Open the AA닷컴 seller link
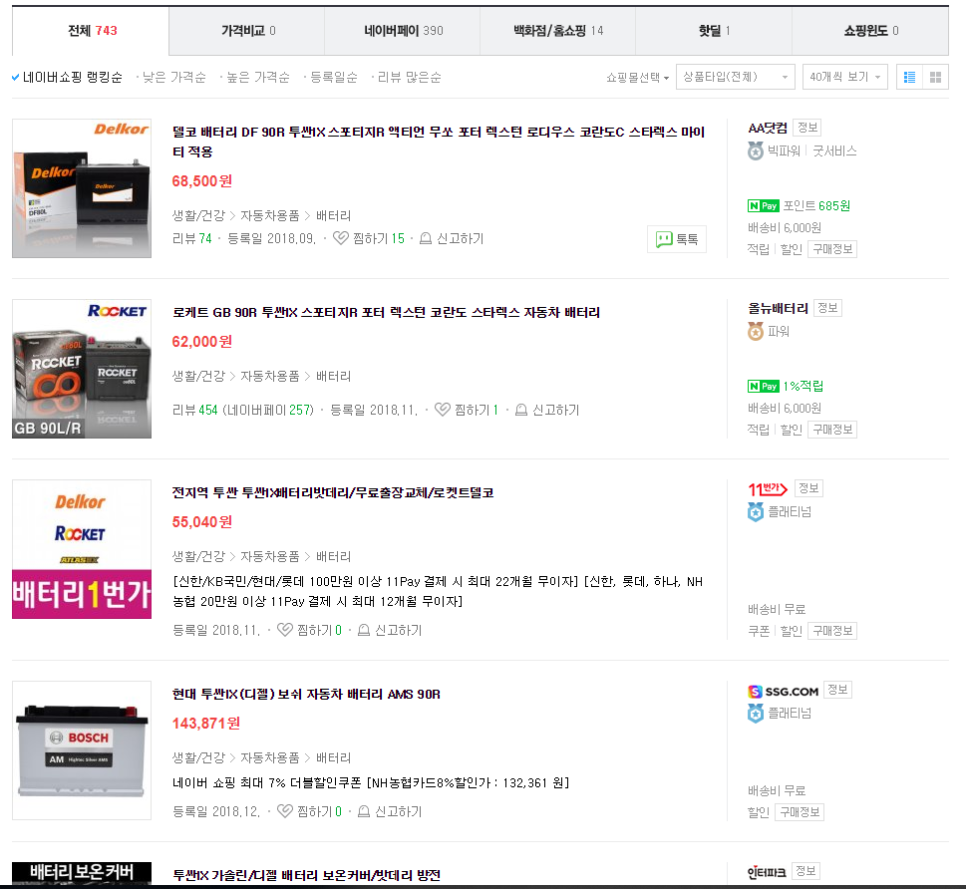This screenshot has height=889, width=966. 768,128
